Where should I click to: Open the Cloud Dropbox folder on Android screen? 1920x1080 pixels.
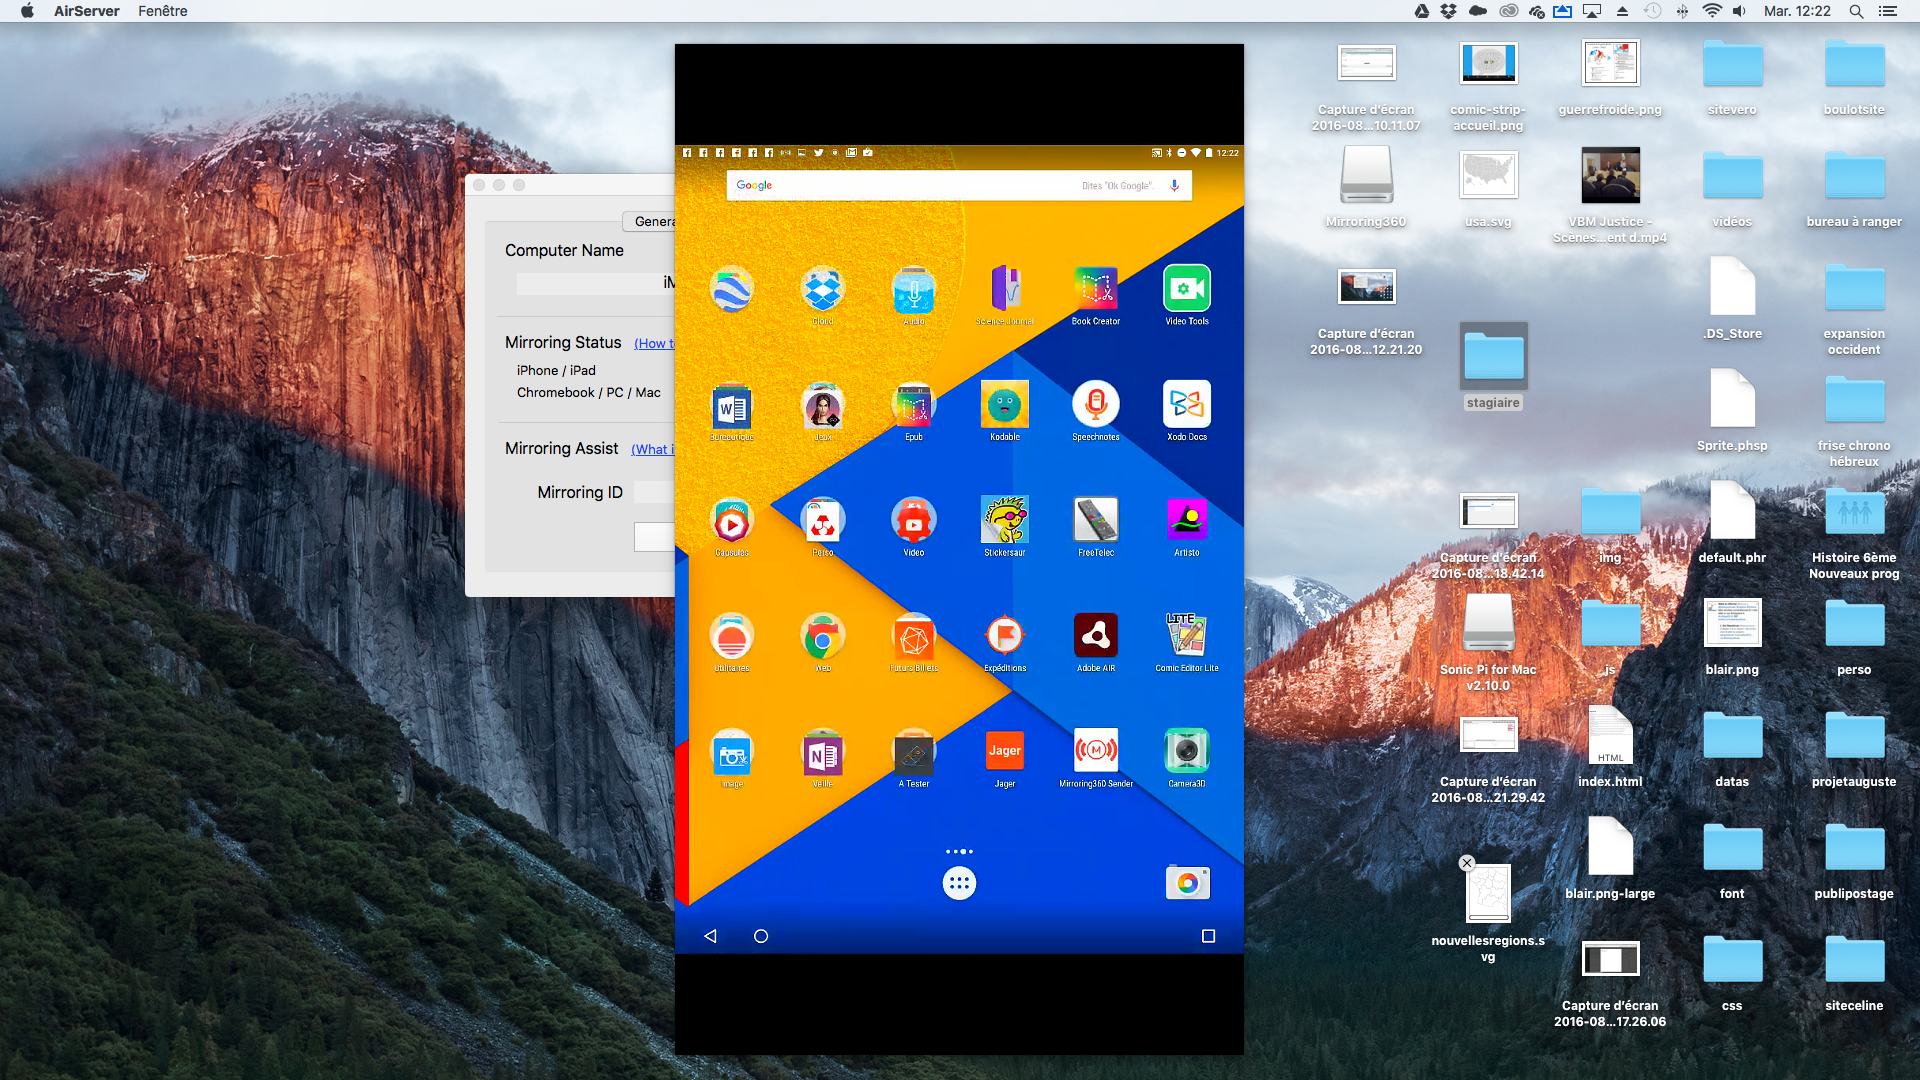pyautogui.click(x=822, y=290)
